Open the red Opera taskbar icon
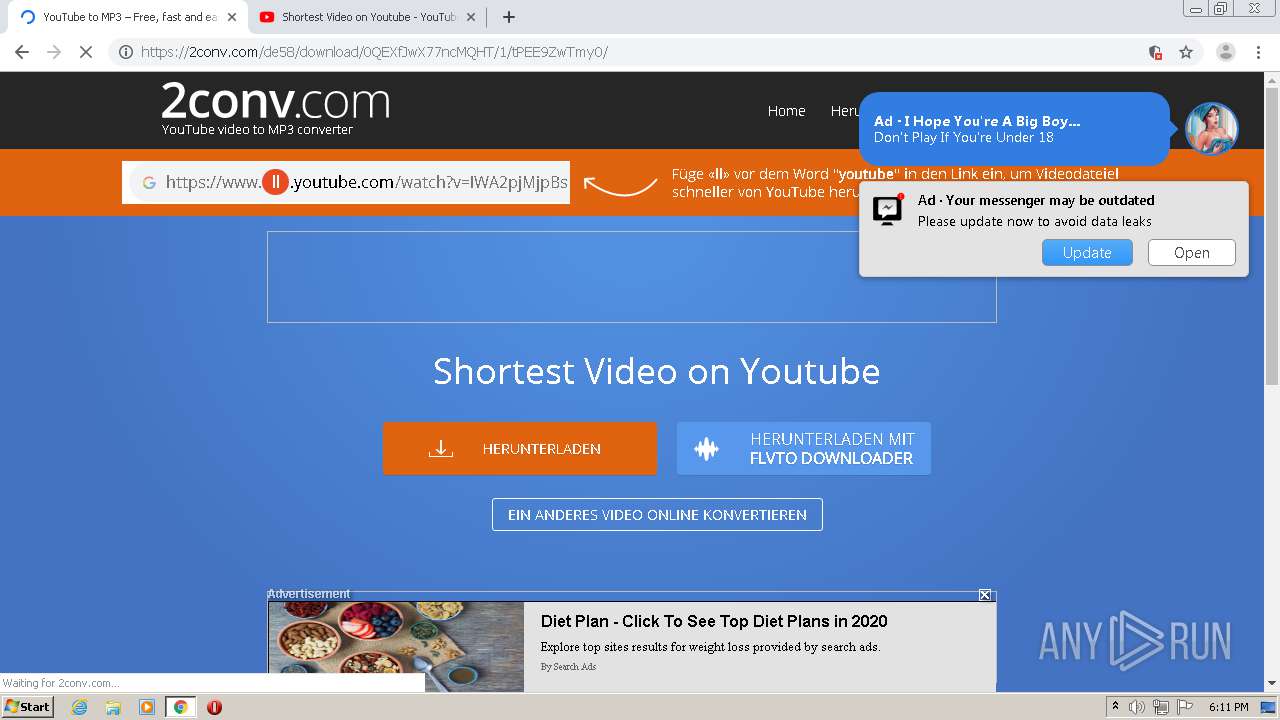 pyautogui.click(x=214, y=707)
